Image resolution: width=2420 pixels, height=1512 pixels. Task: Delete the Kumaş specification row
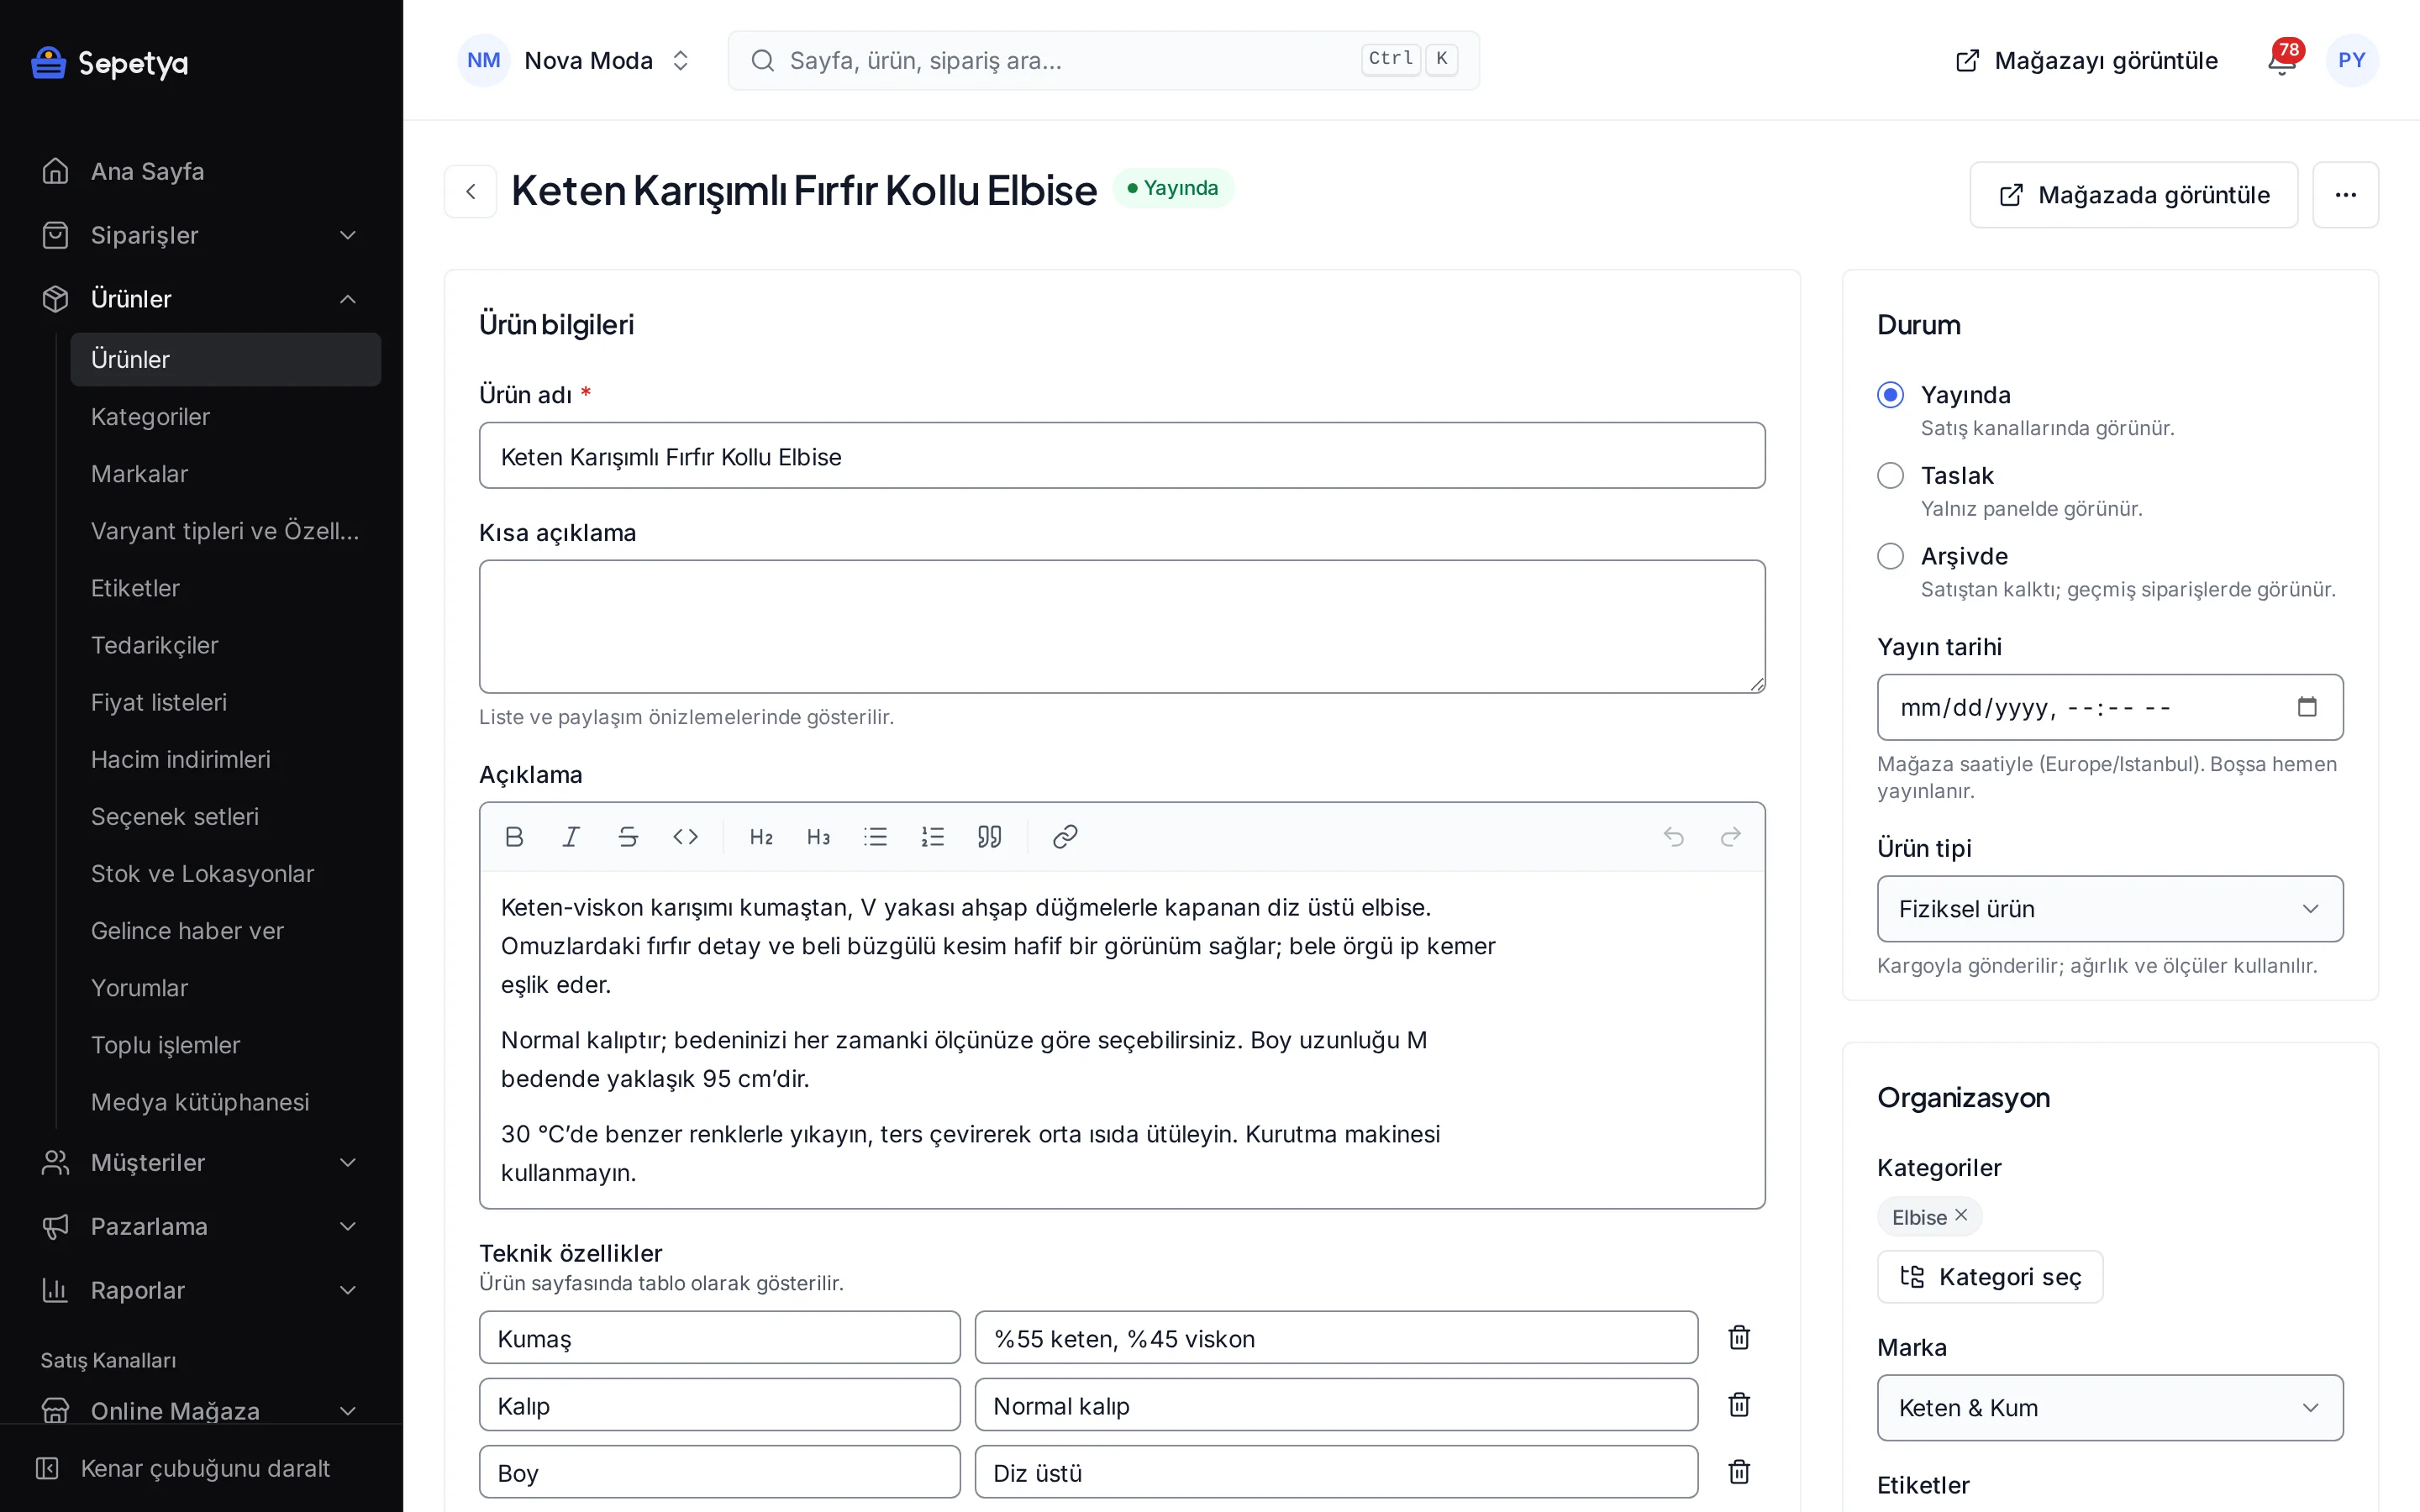(1739, 1337)
